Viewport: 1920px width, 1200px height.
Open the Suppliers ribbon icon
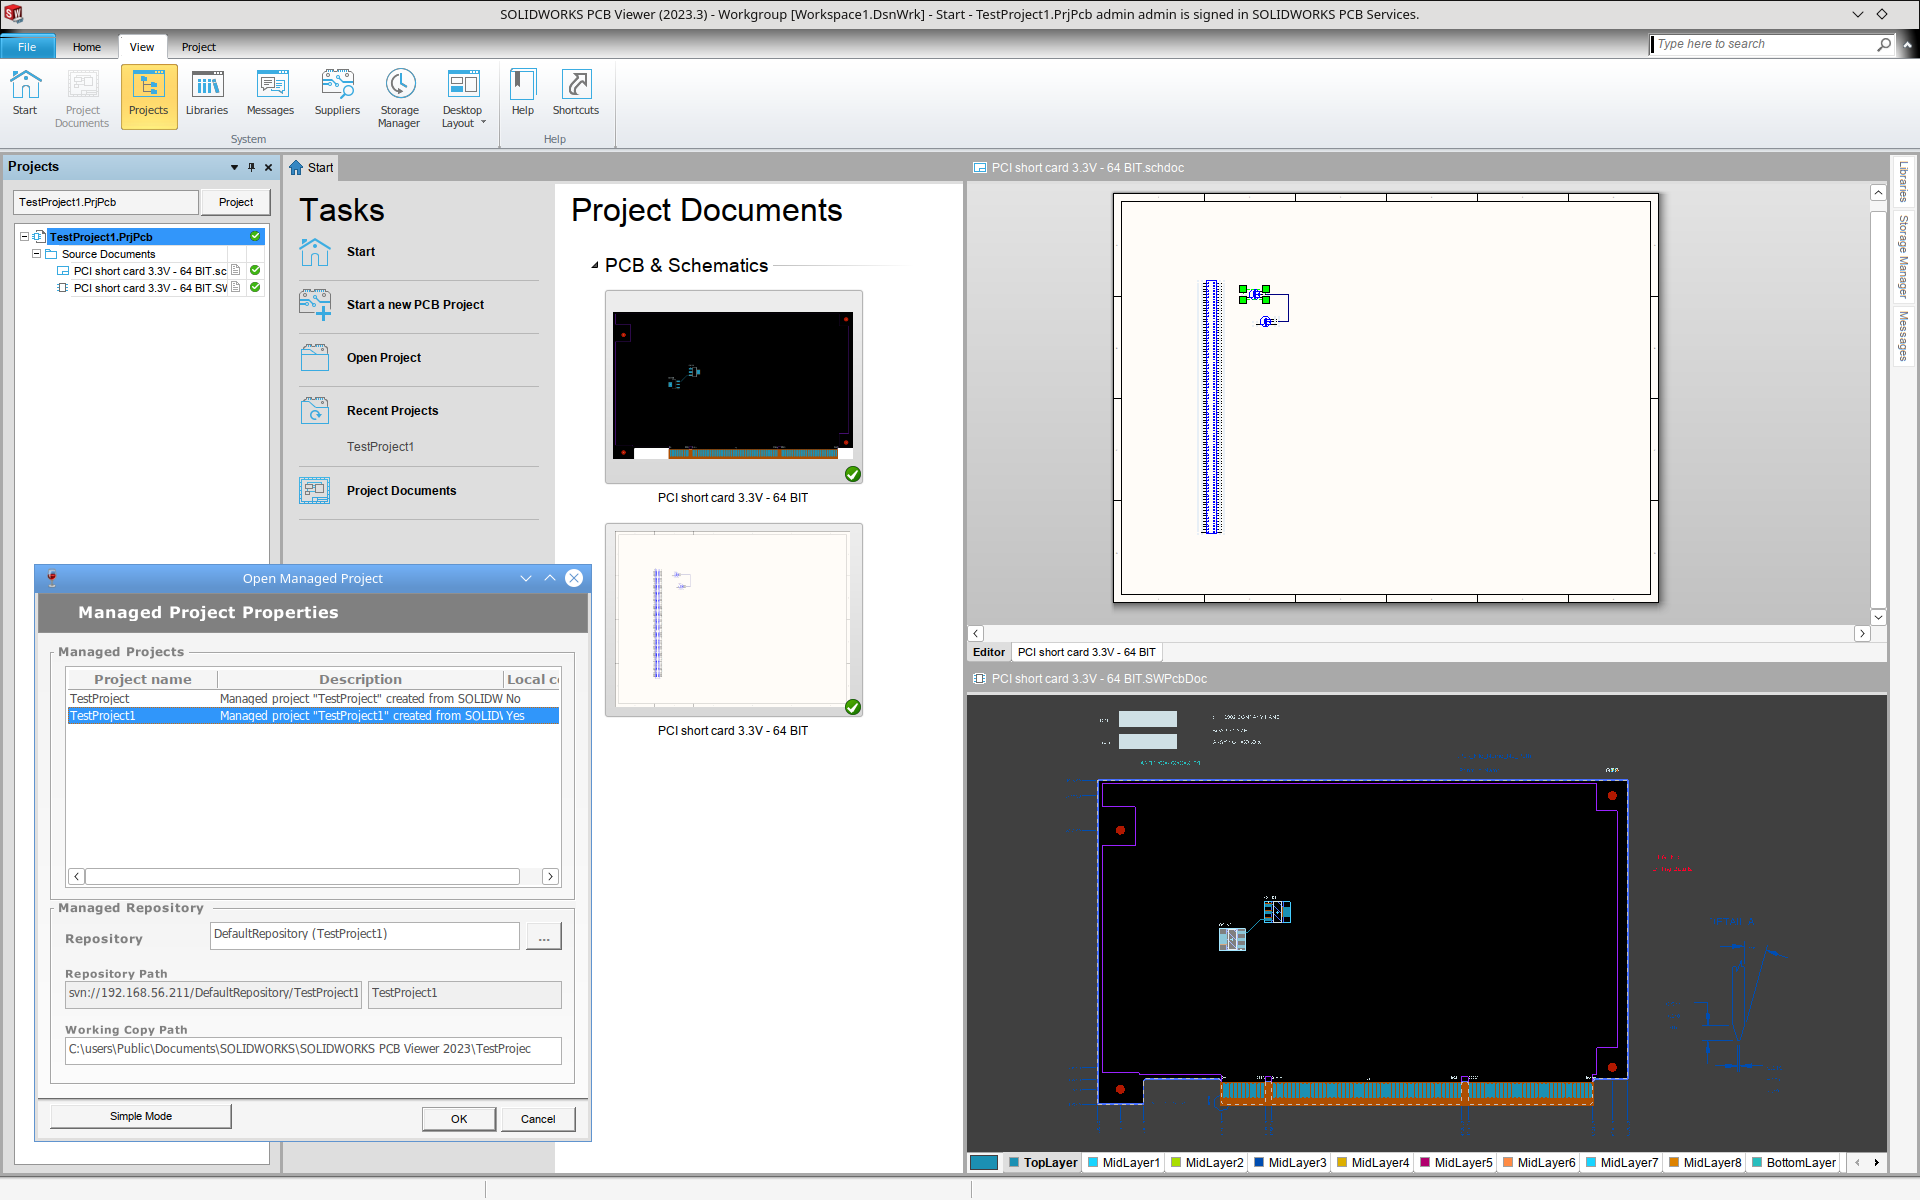click(x=337, y=94)
